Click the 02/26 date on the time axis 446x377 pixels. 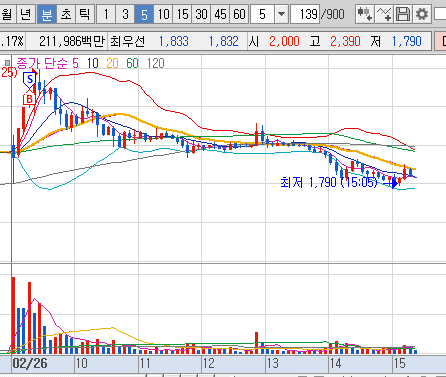[30, 363]
